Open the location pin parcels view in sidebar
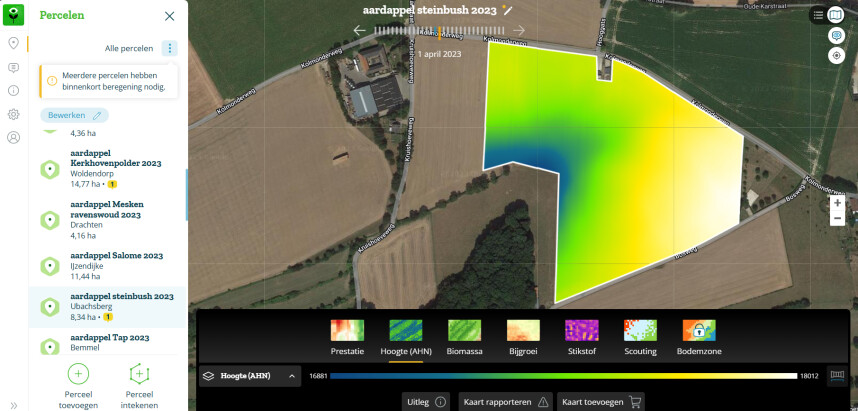858x411 pixels. point(14,43)
